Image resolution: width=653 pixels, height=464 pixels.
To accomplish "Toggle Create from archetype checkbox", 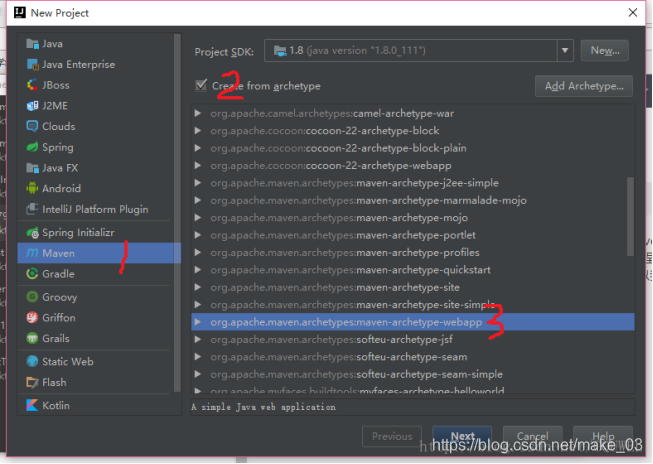I will [201, 85].
